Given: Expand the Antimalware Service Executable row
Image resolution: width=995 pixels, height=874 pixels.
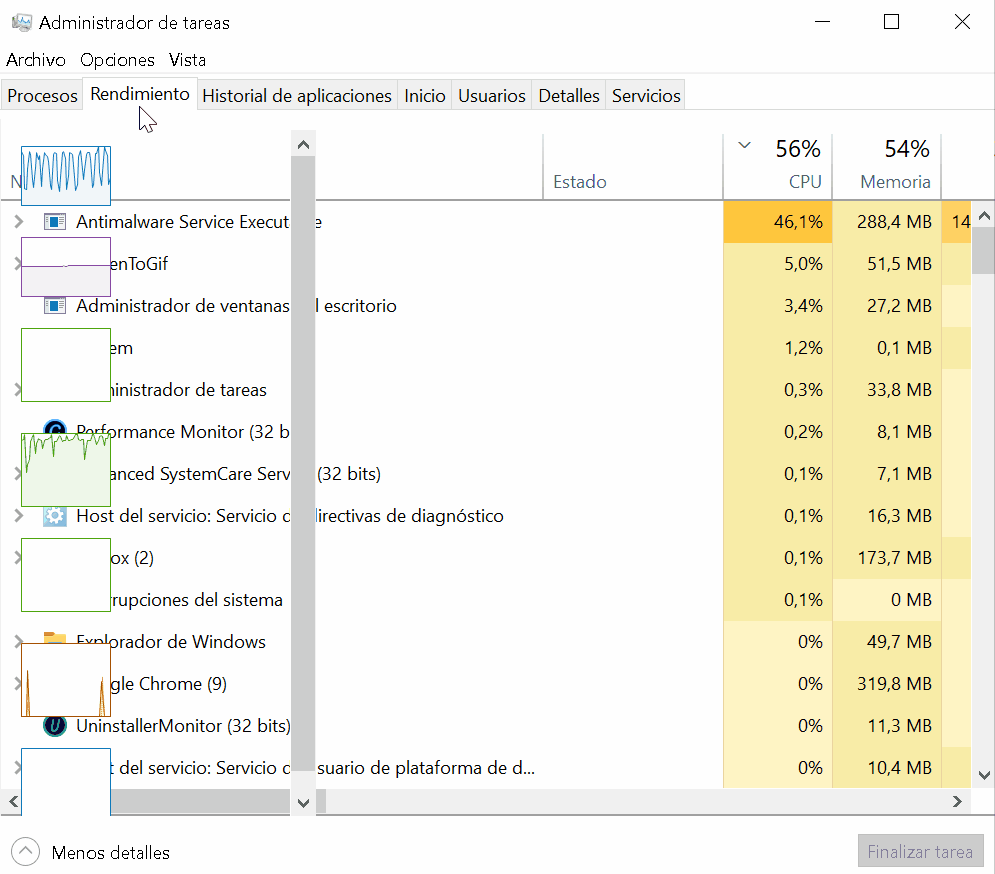Looking at the screenshot, I should (x=18, y=222).
